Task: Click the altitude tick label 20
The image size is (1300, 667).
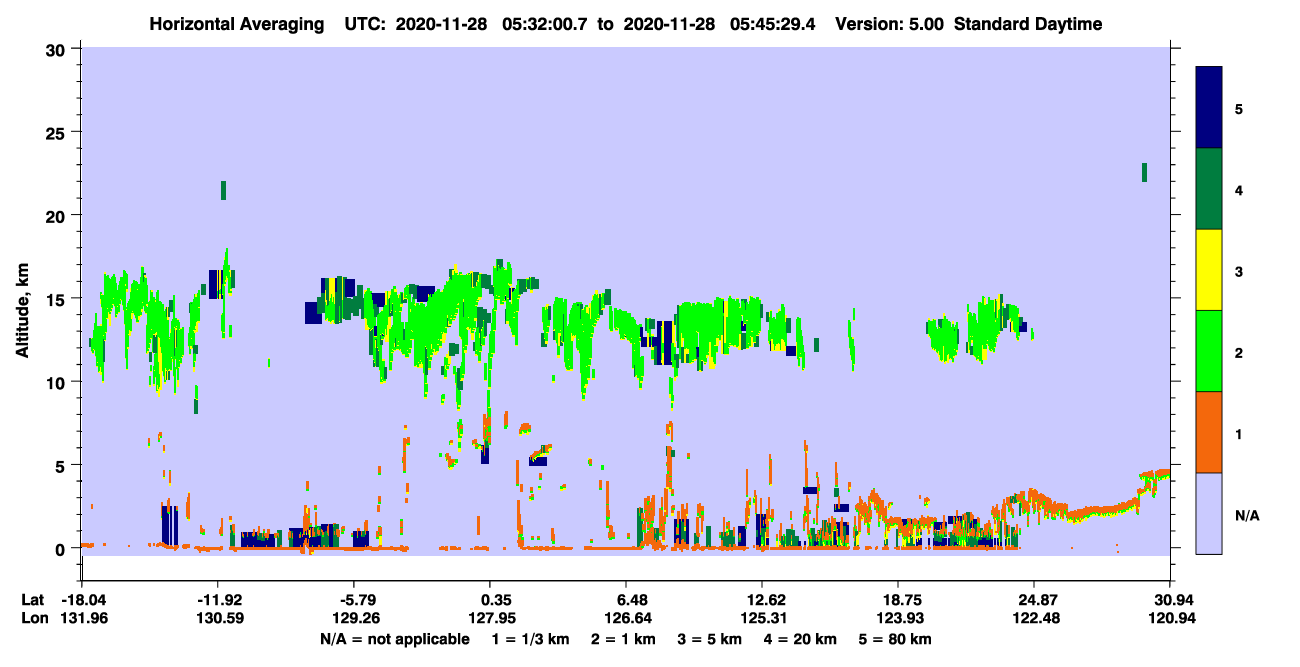Action: coord(58,215)
